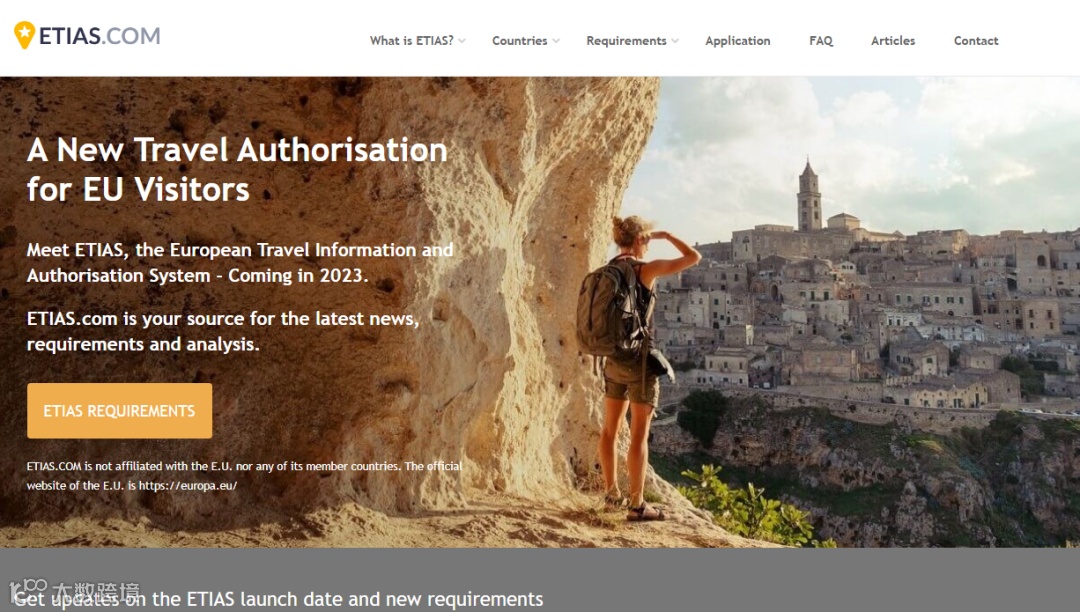Screen dimensions: 1080x612
Task: Open the Contact page
Action: 976,41
